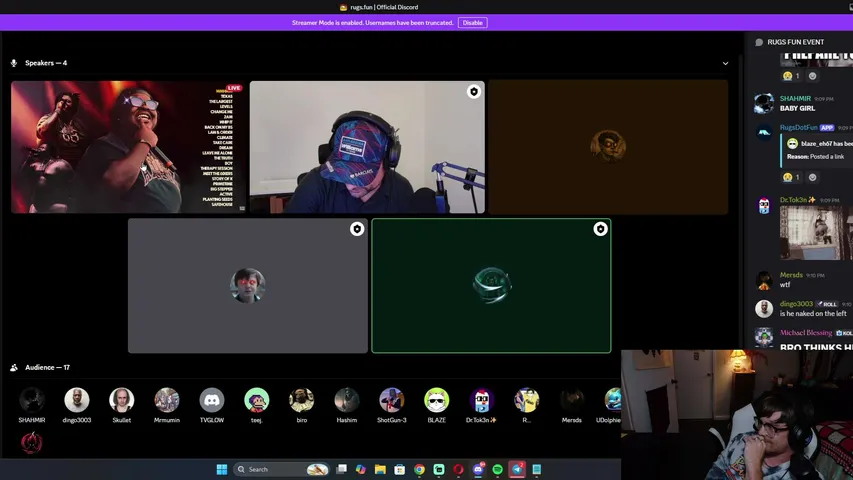The height and width of the screenshot is (480, 853).
Task: Disable Streamer Mode via the banner button
Action: click(x=472, y=23)
